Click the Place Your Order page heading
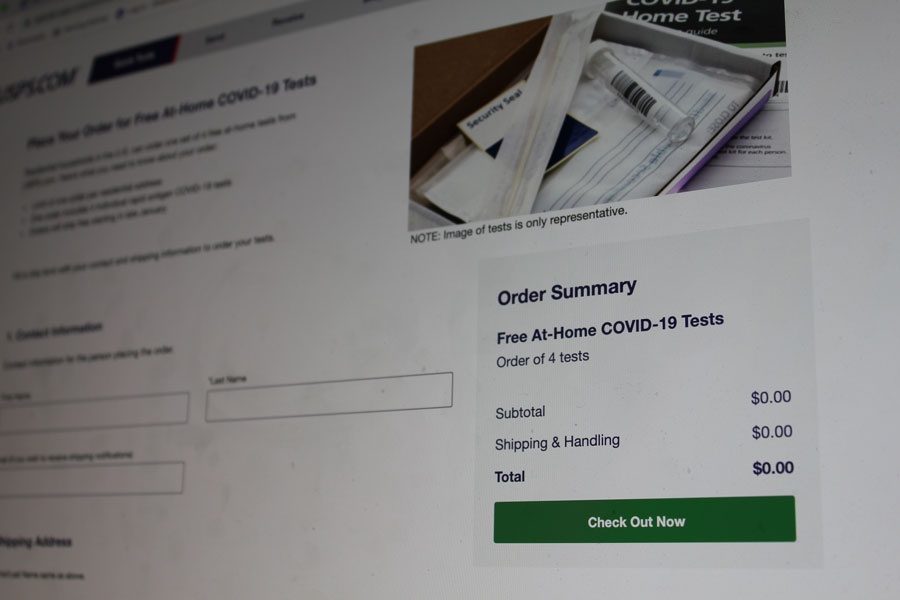 pyautogui.click(x=171, y=110)
